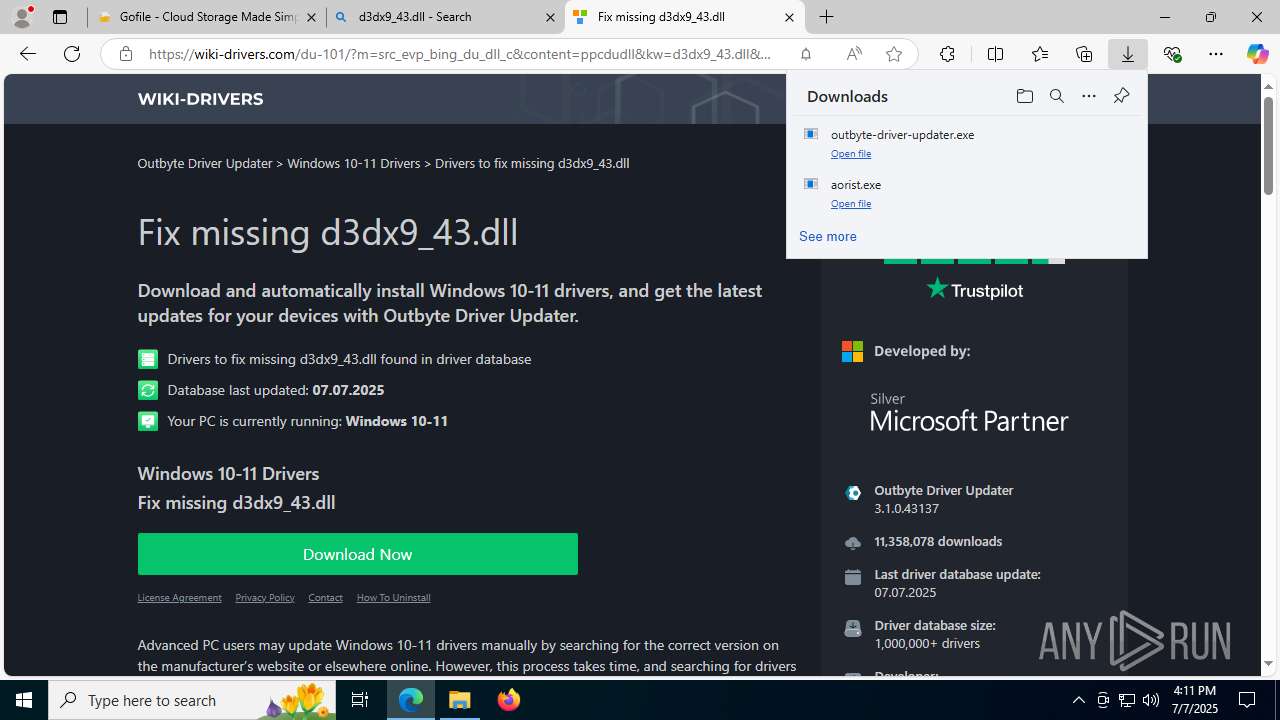Open Windows 10-11 Drivers breadcrumb link

pos(353,163)
